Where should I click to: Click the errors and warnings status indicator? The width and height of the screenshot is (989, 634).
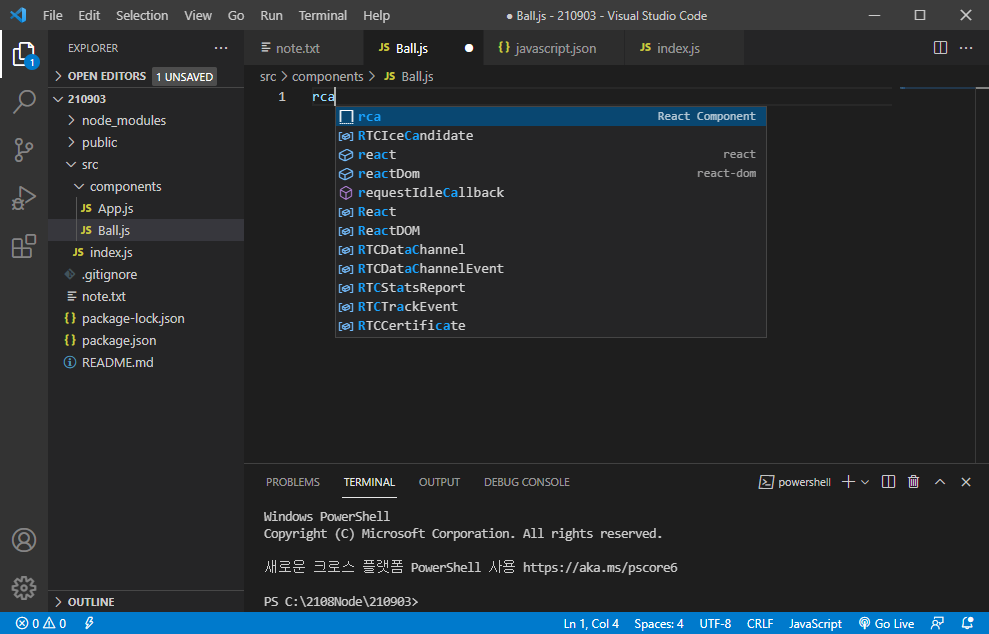pos(41,623)
